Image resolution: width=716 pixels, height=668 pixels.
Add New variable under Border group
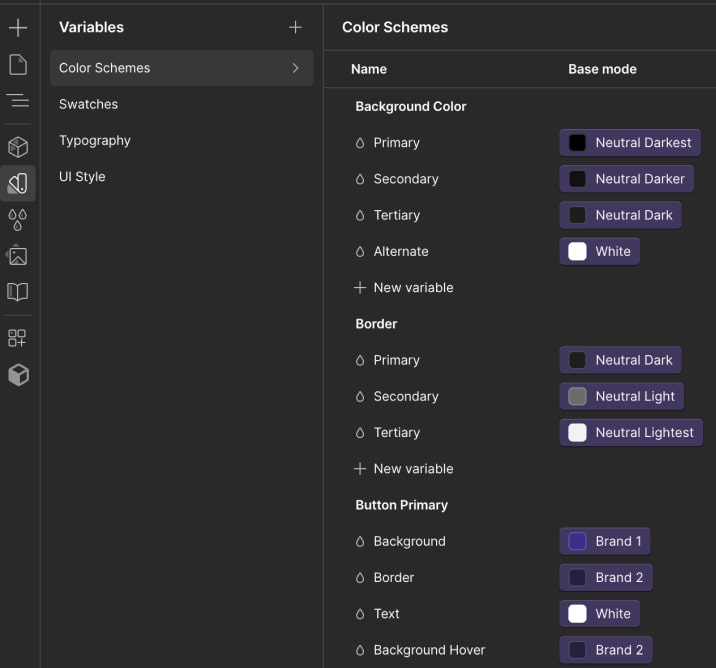(x=404, y=469)
